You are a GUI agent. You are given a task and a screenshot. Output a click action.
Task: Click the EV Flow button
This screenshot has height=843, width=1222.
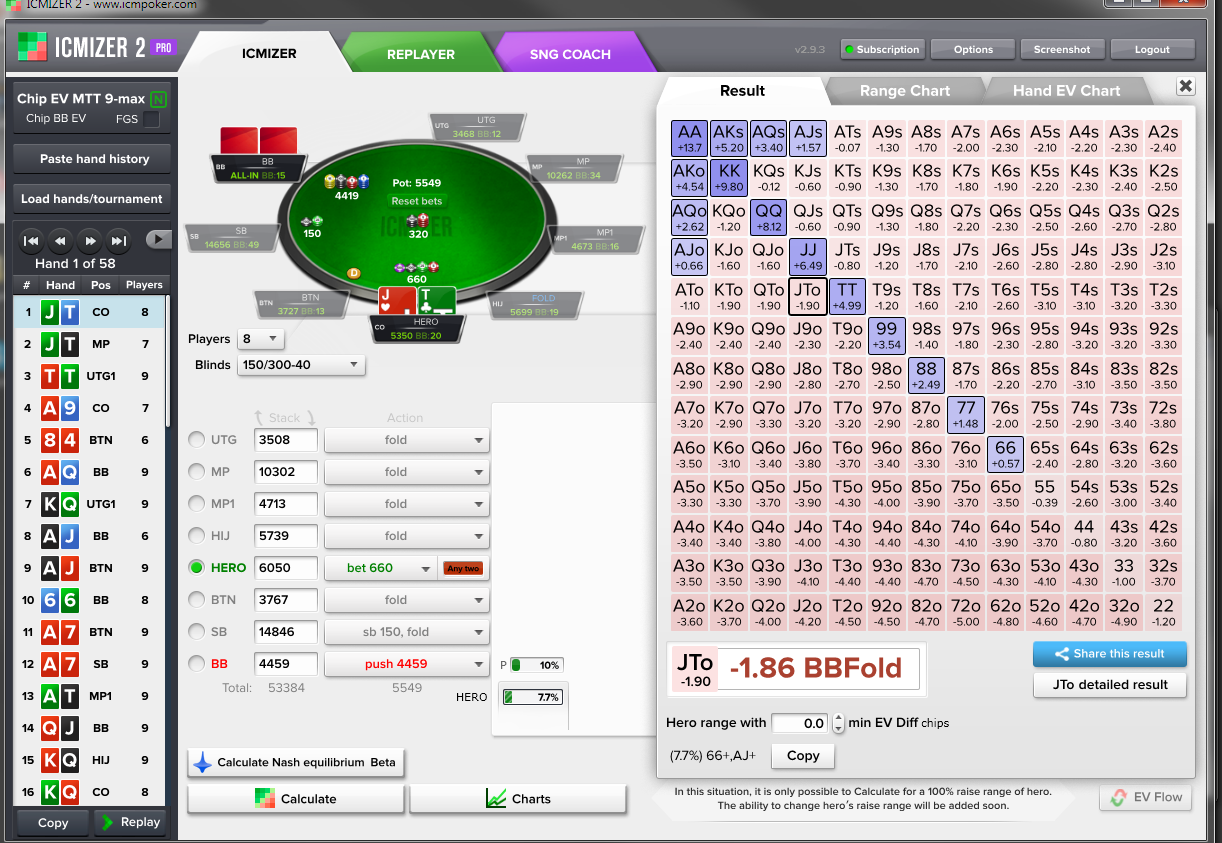click(x=1145, y=797)
